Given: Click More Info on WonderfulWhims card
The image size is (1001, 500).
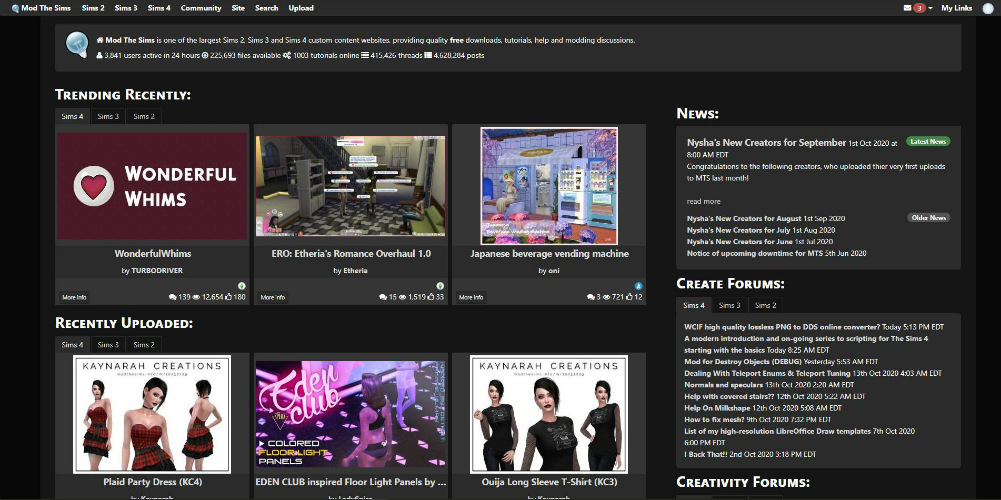Looking at the screenshot, I should [x=74, y=297].
